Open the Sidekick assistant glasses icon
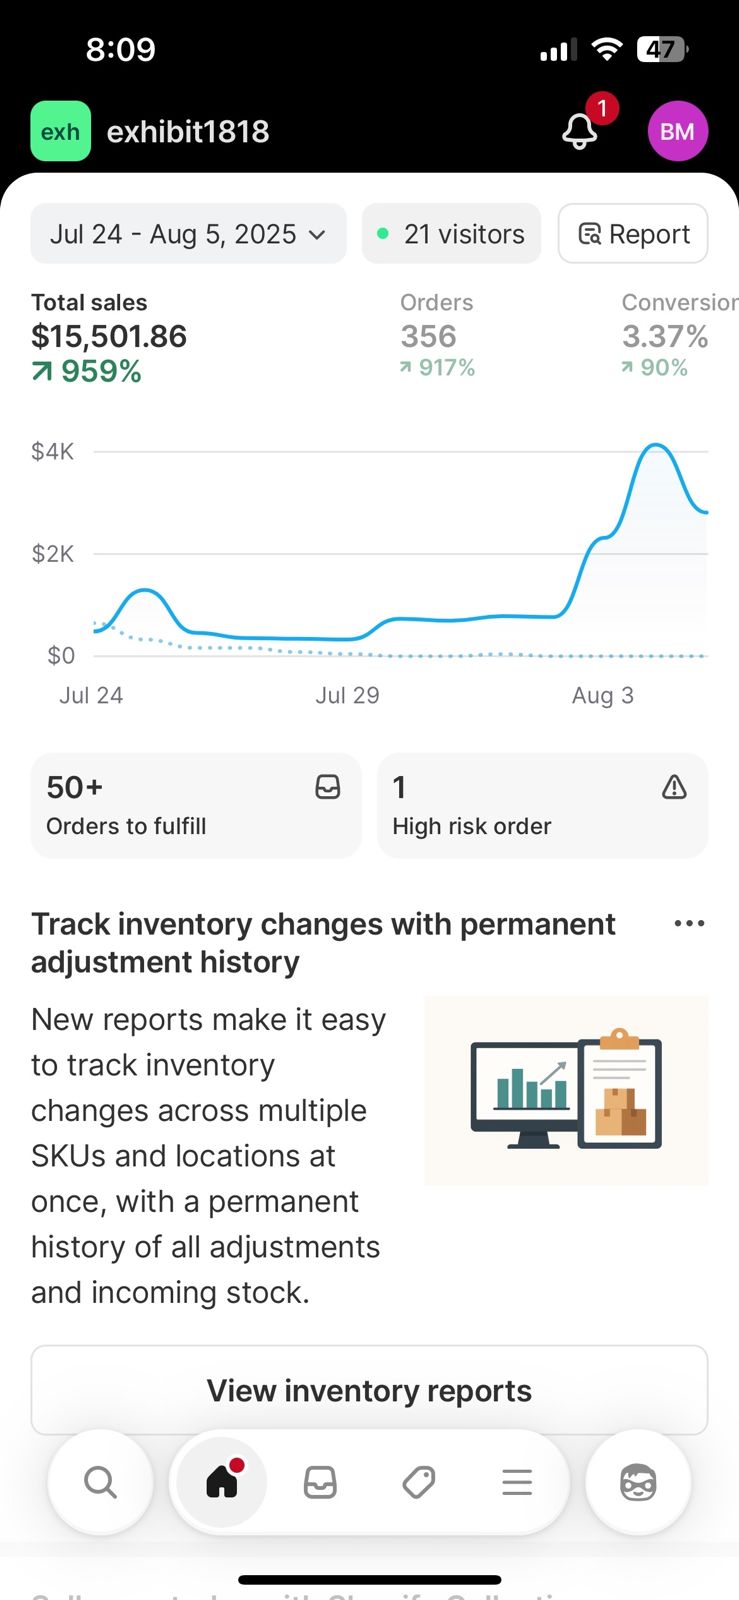 [x=638, y=1482]
